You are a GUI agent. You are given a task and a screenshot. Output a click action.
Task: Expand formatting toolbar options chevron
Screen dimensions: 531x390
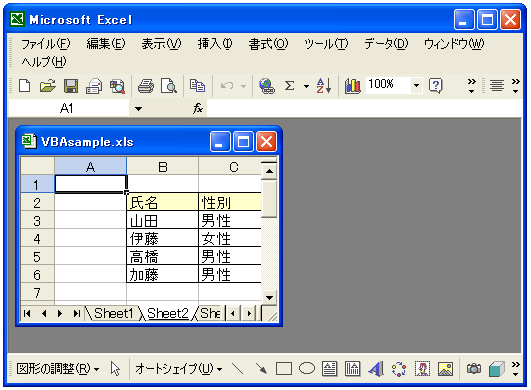coord(515,86)
